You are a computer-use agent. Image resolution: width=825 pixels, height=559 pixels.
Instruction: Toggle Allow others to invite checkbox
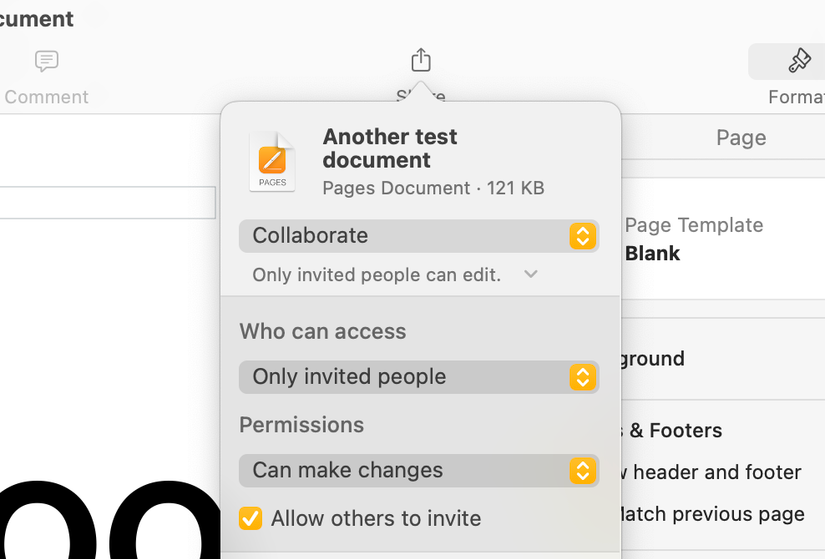point(251,518)
